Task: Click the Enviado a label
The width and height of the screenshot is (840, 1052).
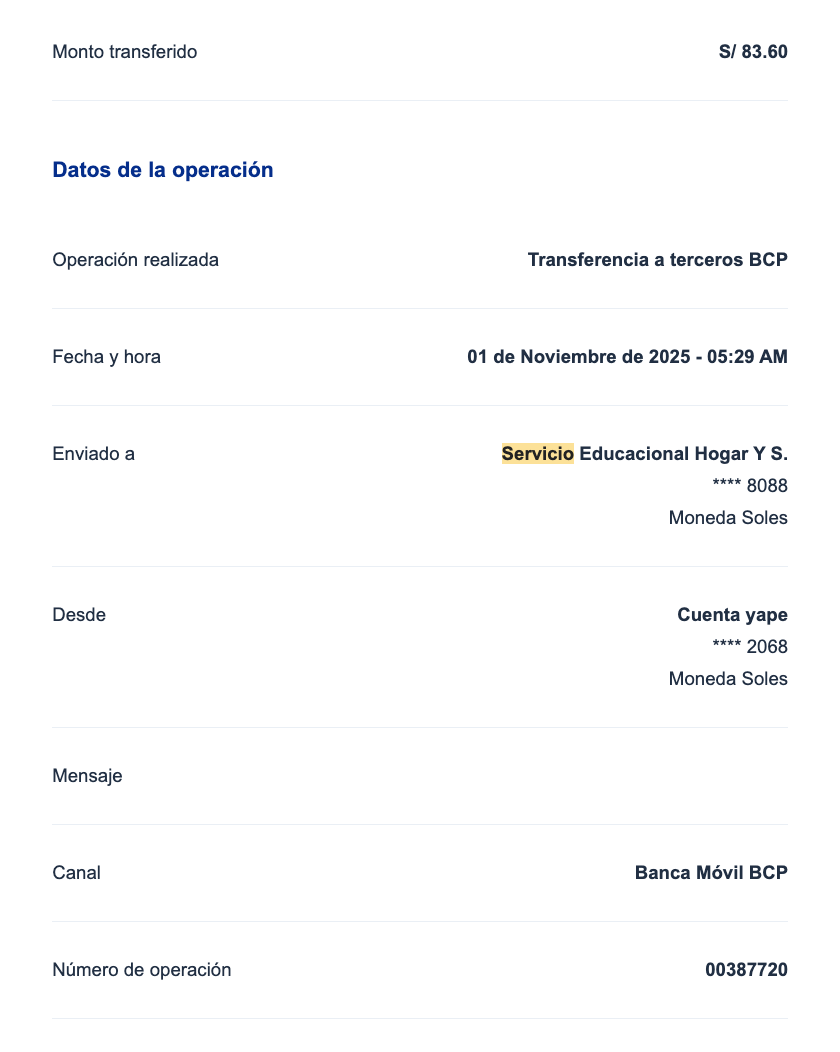Action: [x=93, y=454]
